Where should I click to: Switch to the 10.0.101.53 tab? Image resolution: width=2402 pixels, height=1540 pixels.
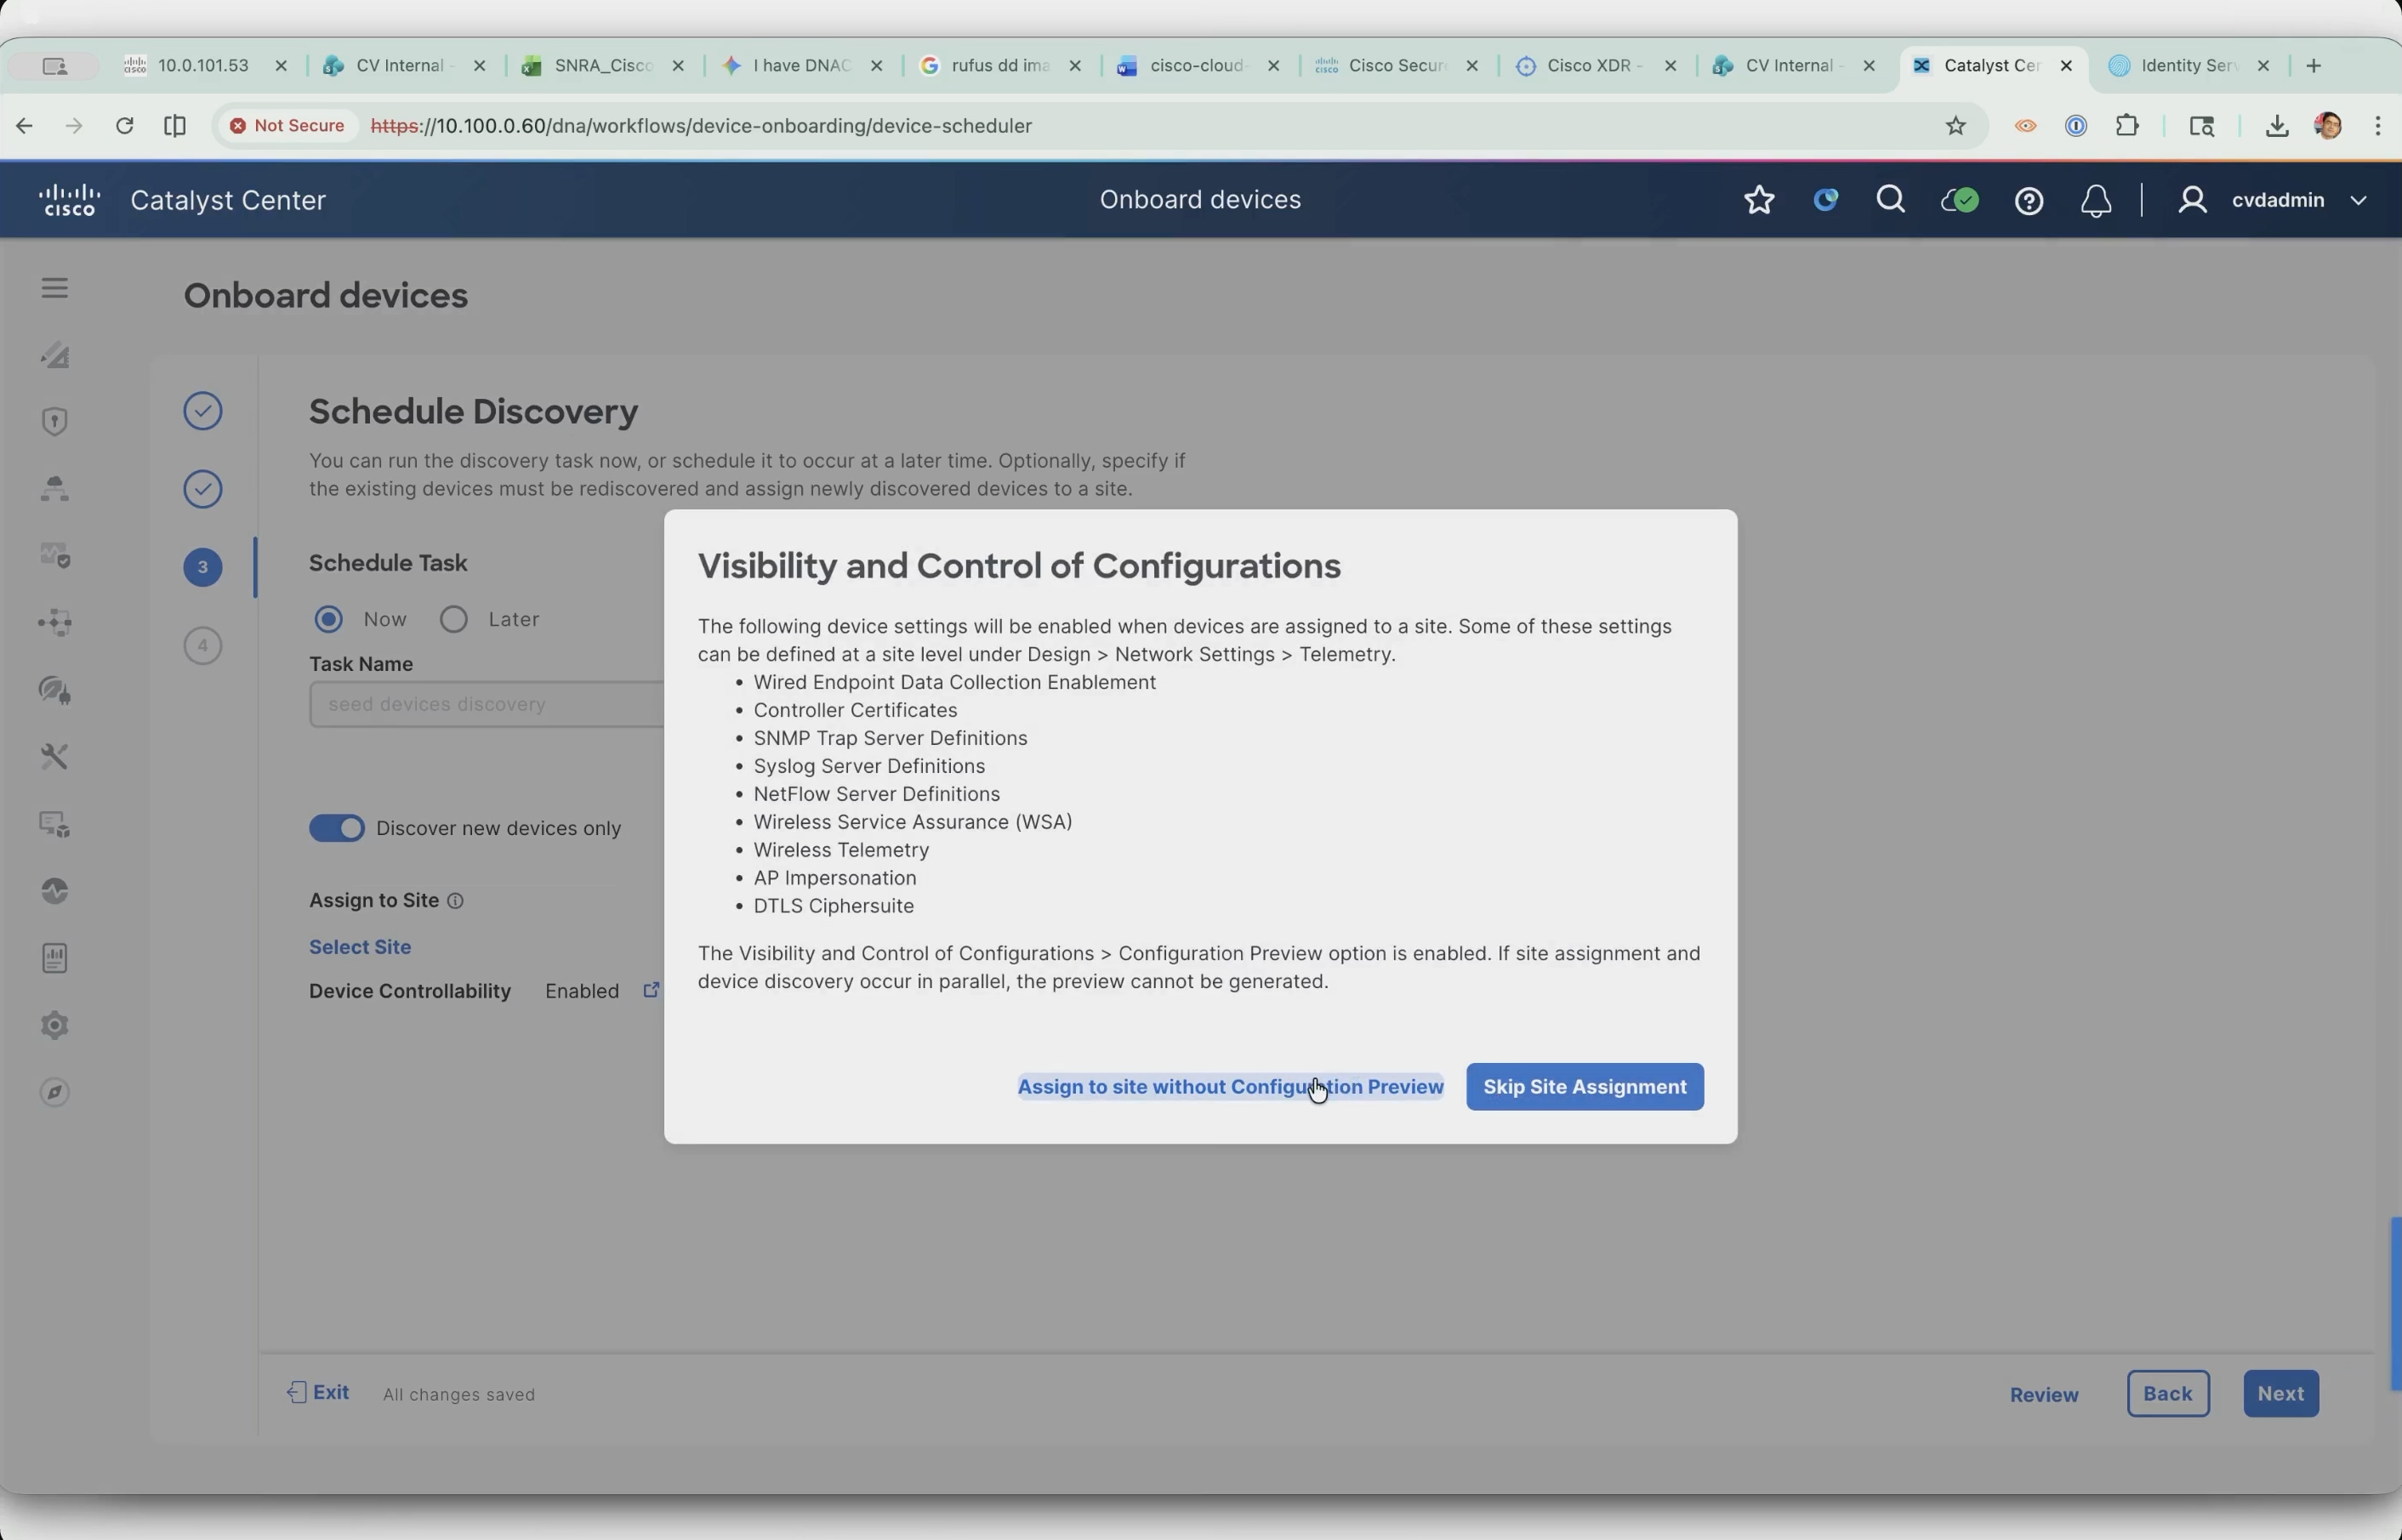point(204,65)
